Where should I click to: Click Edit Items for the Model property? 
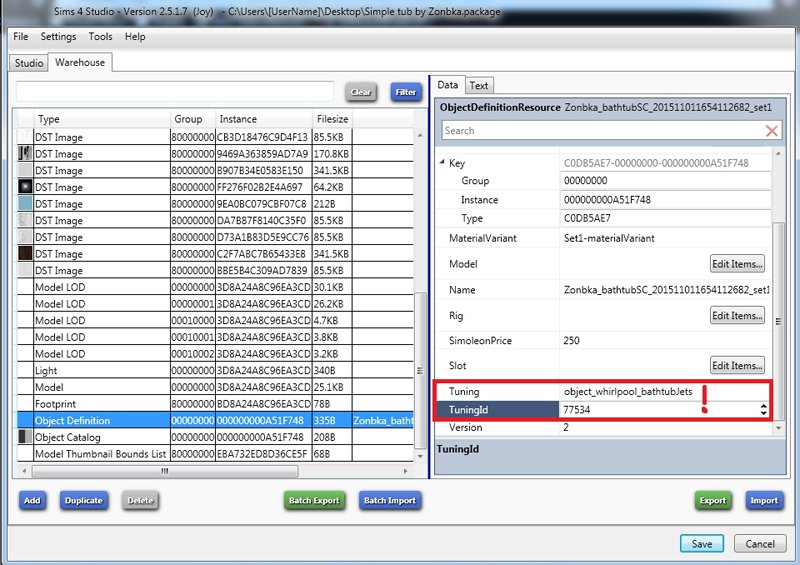[x=737, y=264]
